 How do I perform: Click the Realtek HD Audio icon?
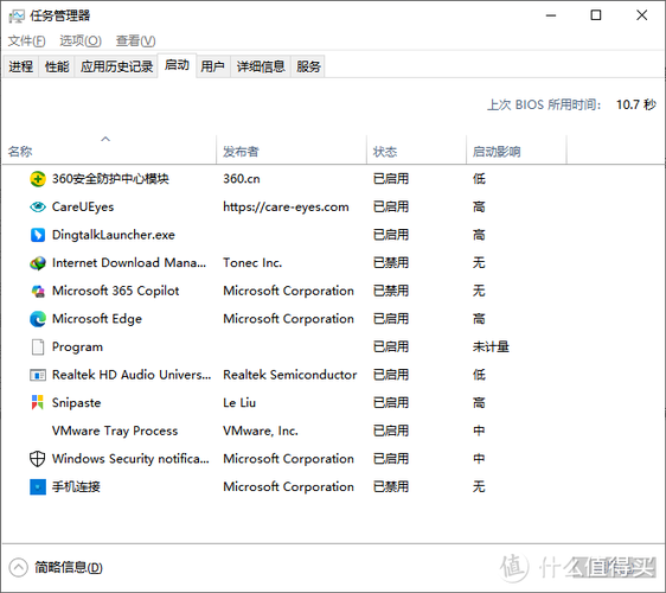coord(38,375)
